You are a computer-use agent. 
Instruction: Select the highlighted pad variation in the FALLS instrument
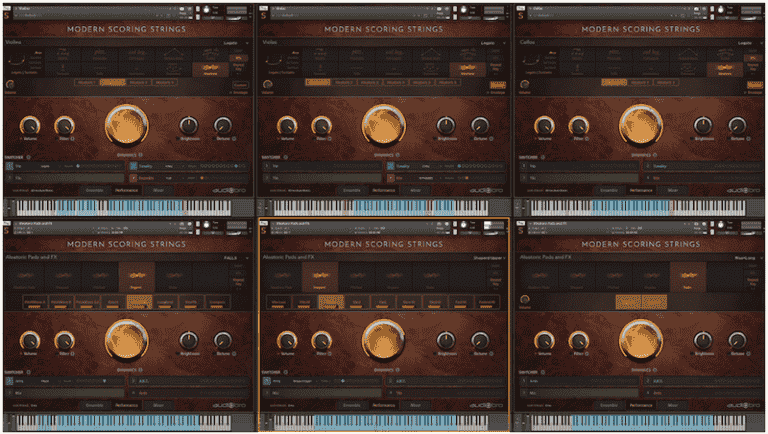pyautogui.click(x=139, y=302)
